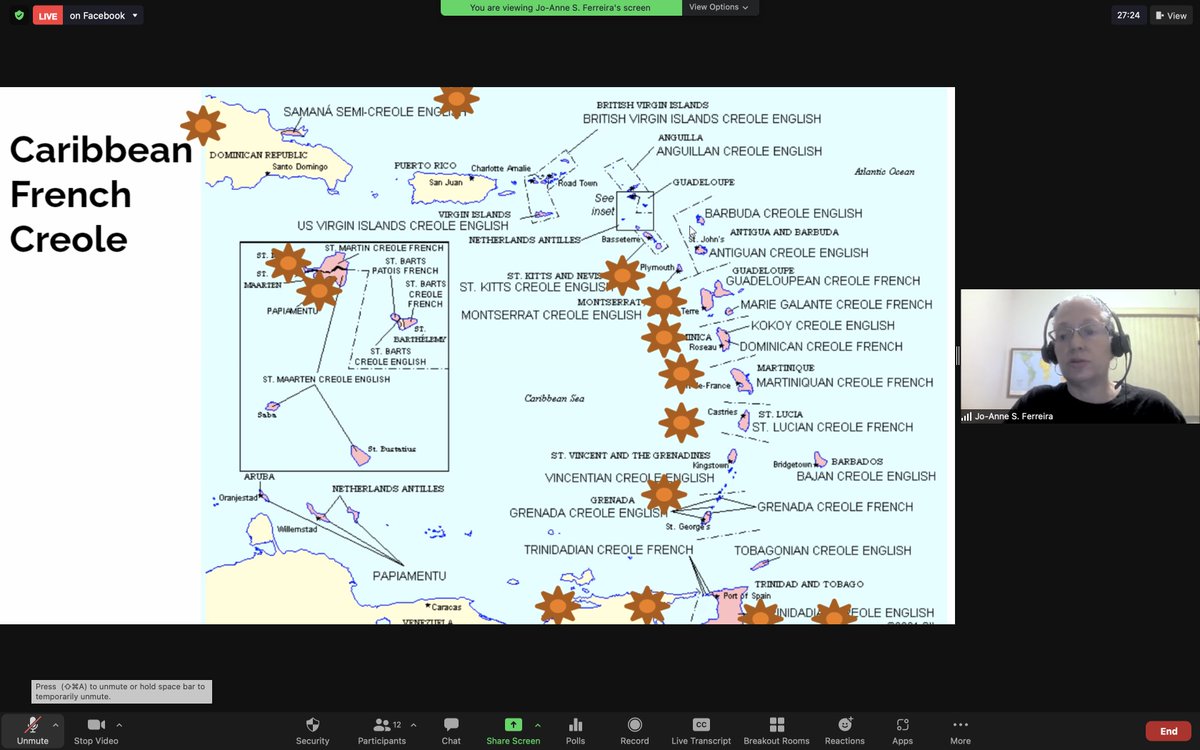Click the red End meeting button

tap(1168, 731)
